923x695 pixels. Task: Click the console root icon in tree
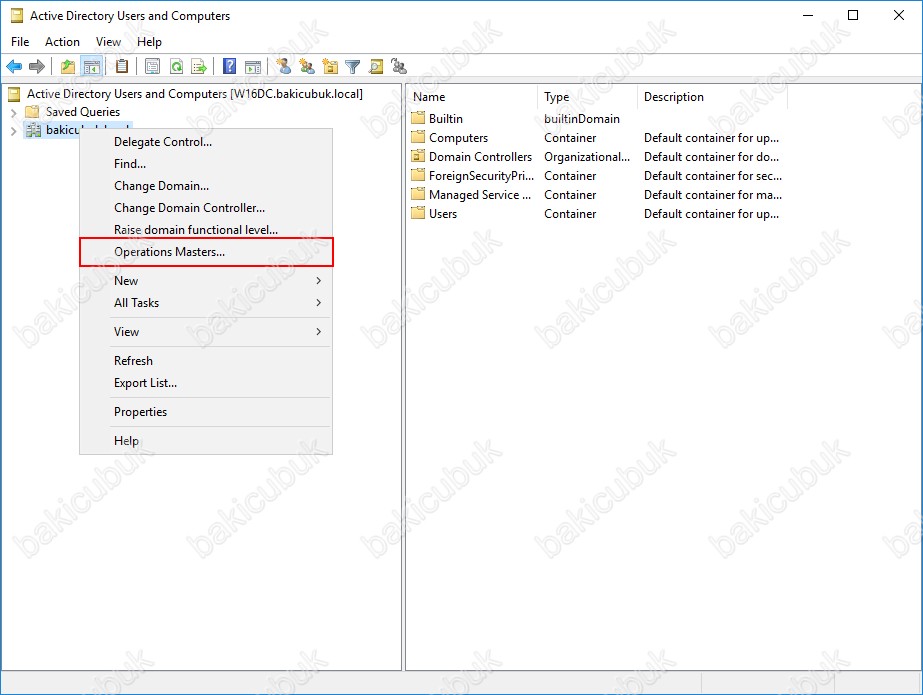point(14,94)
